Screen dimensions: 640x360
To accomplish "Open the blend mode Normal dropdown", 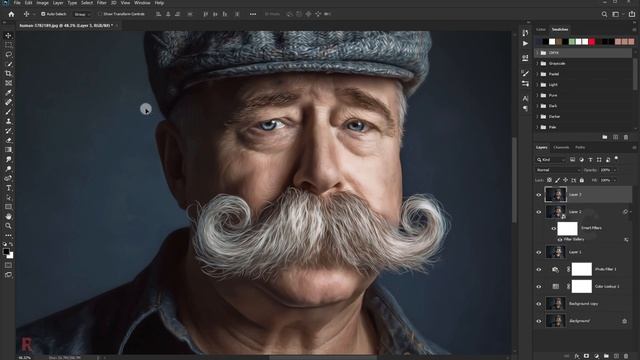I will [558, 170].
